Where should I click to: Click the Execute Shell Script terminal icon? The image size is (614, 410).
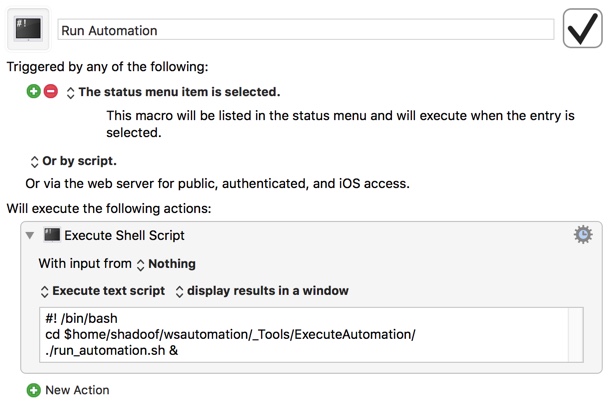click(52, 235)
